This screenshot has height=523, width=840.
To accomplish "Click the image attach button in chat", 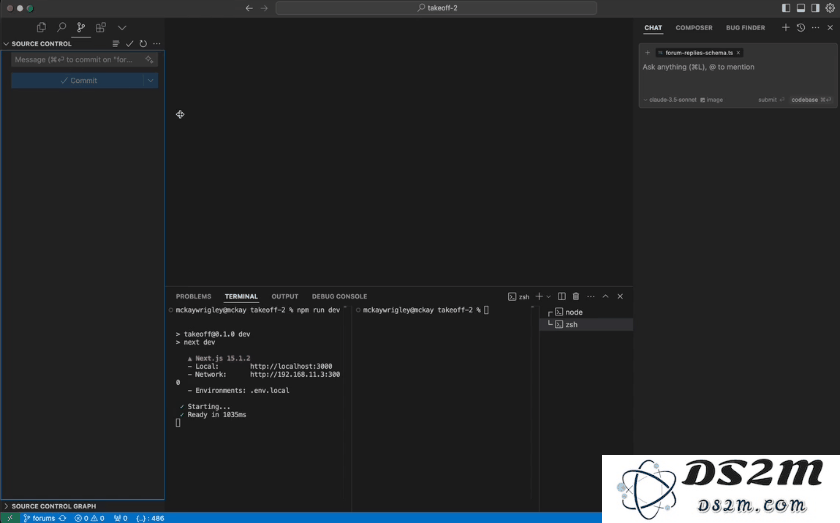I will tap(711, 100).
